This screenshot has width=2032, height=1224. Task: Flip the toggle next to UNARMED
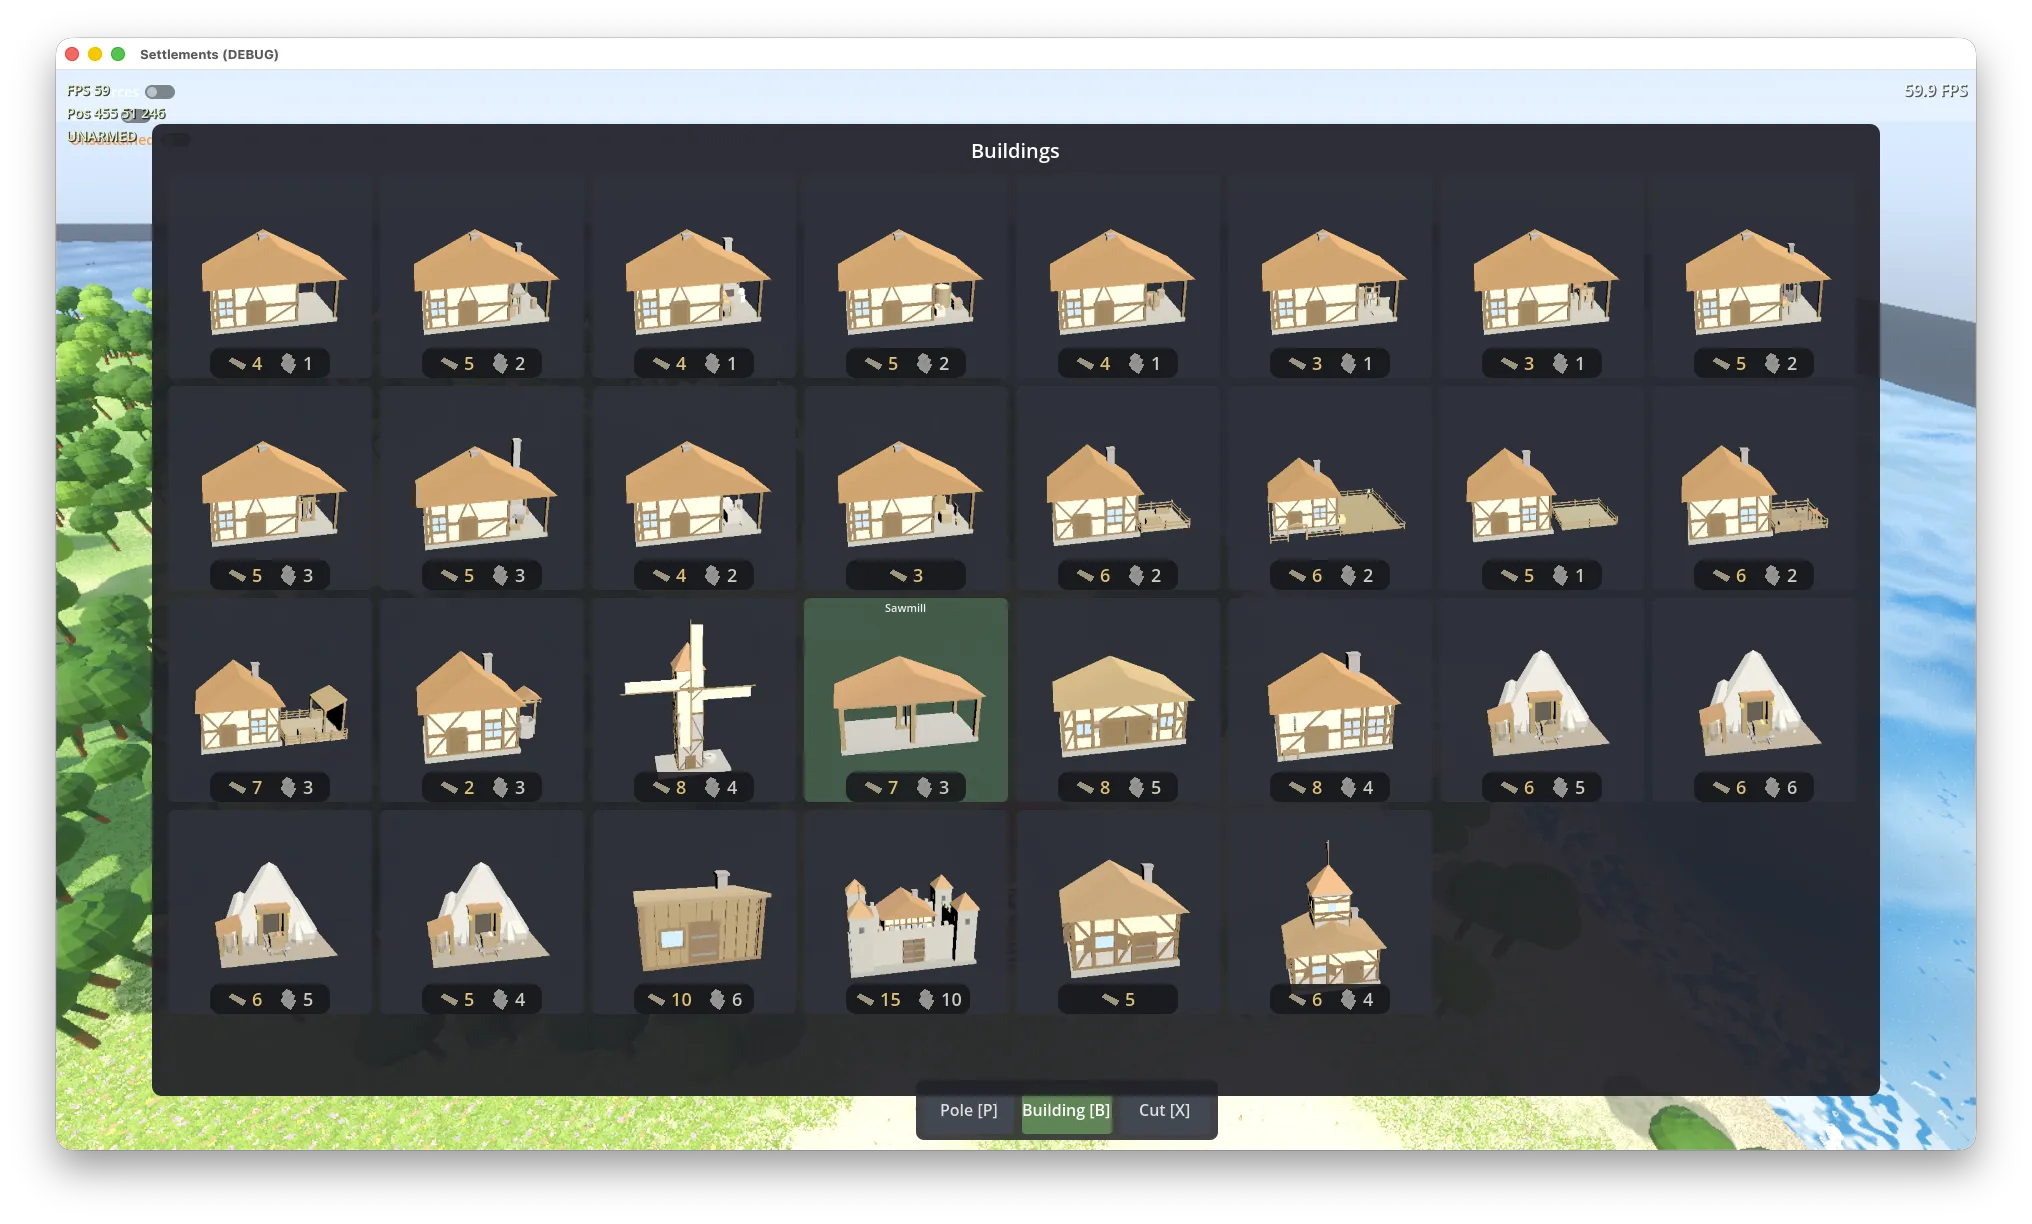[176, 140]
